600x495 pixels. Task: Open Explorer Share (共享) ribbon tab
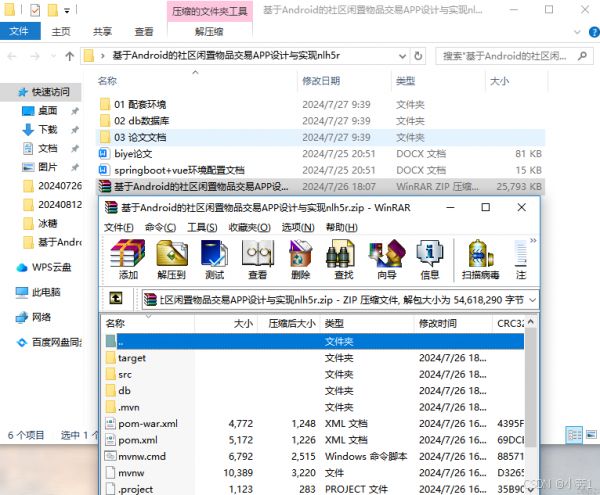(x=102, y=31)
